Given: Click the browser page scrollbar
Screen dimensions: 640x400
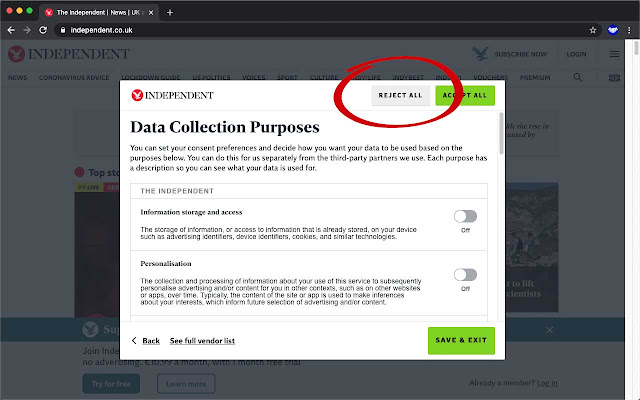Looking at the screenshot, I should (636, 48).
